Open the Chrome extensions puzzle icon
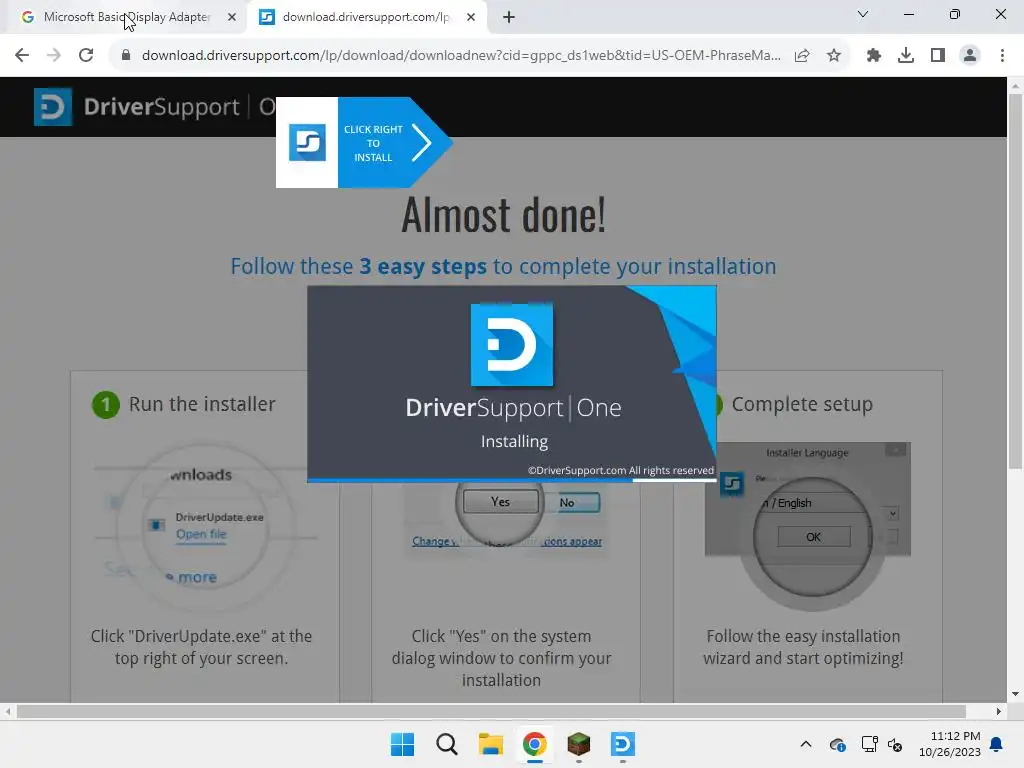 pos(874,56)
